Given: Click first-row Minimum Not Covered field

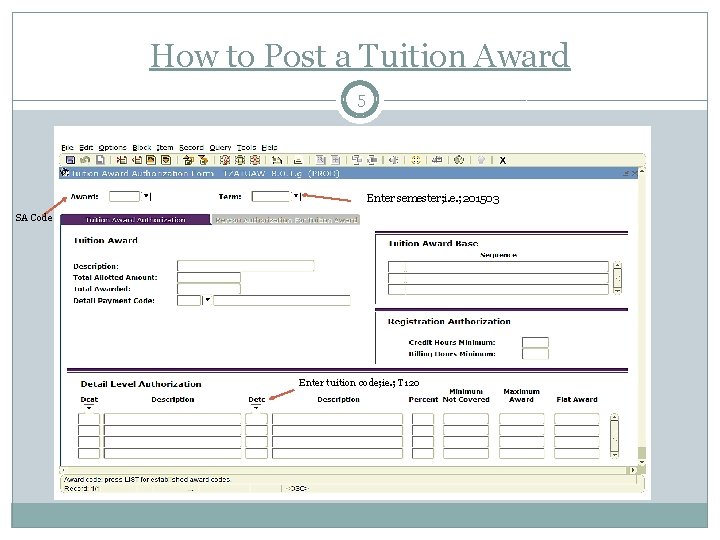Looking at the screenshot, I should tap(466, 419).
